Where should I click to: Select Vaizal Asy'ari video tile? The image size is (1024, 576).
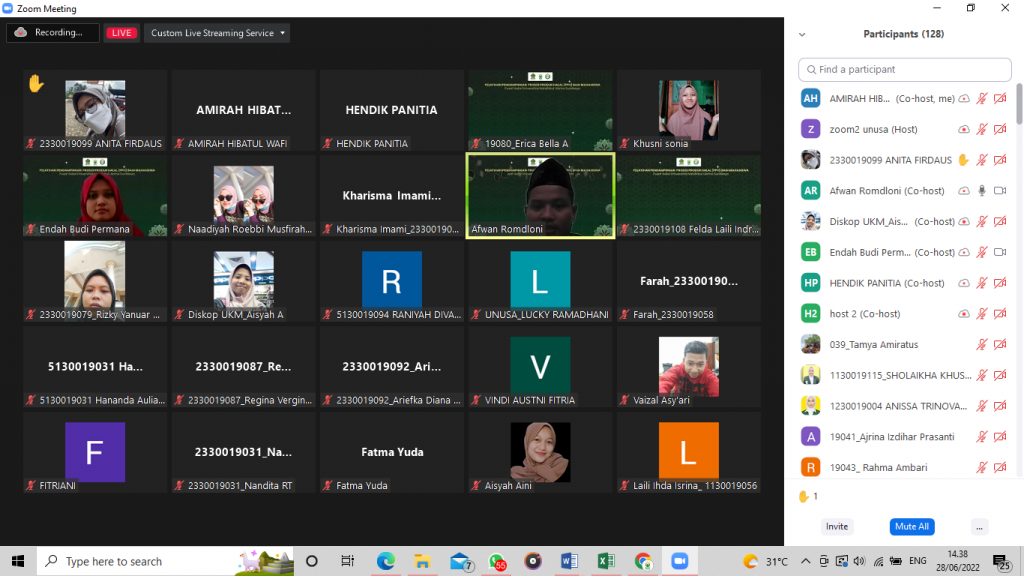coord(688,367)
